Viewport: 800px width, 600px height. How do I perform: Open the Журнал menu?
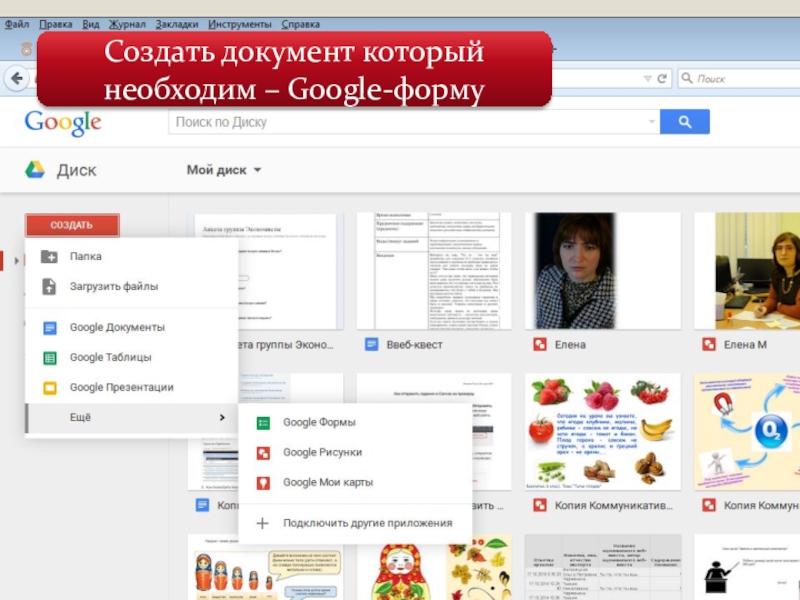[127, 24]
